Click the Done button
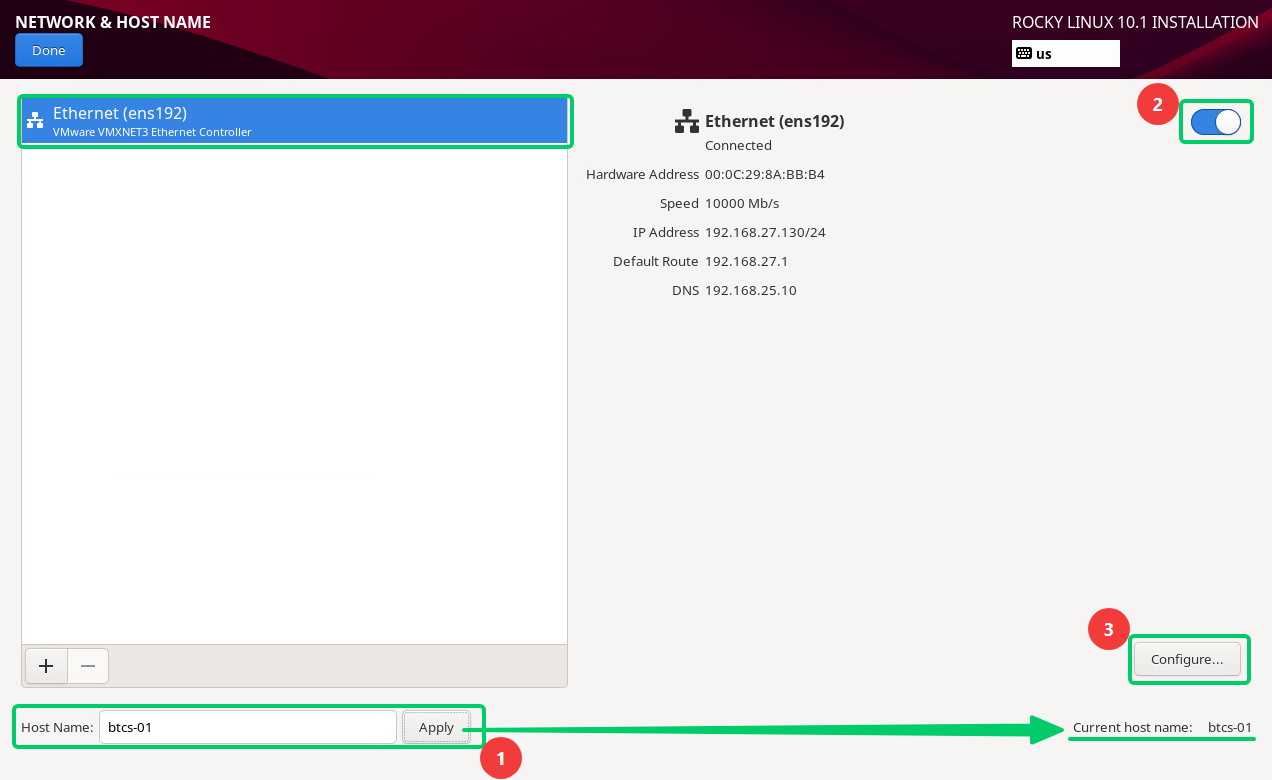 pyautogui.click(x=49, y=51)
